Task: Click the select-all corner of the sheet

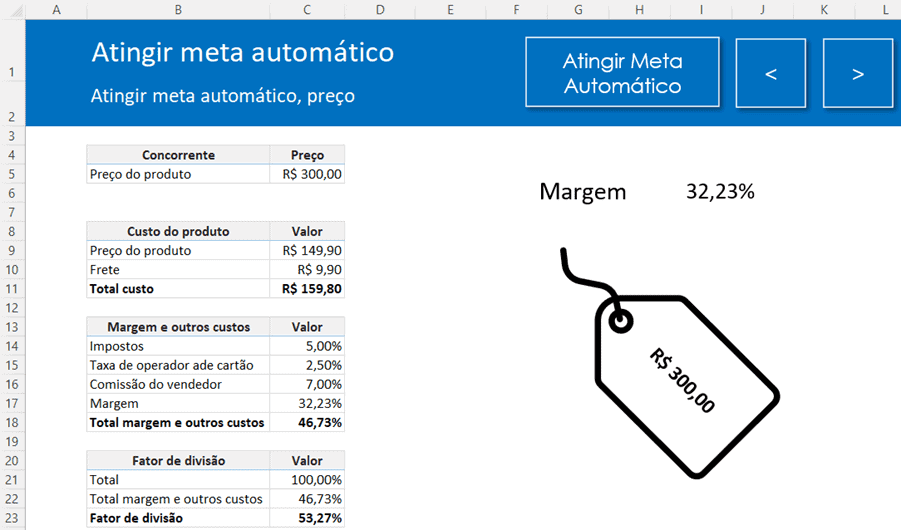Action: pyautogui.click(x=12, y=9)
